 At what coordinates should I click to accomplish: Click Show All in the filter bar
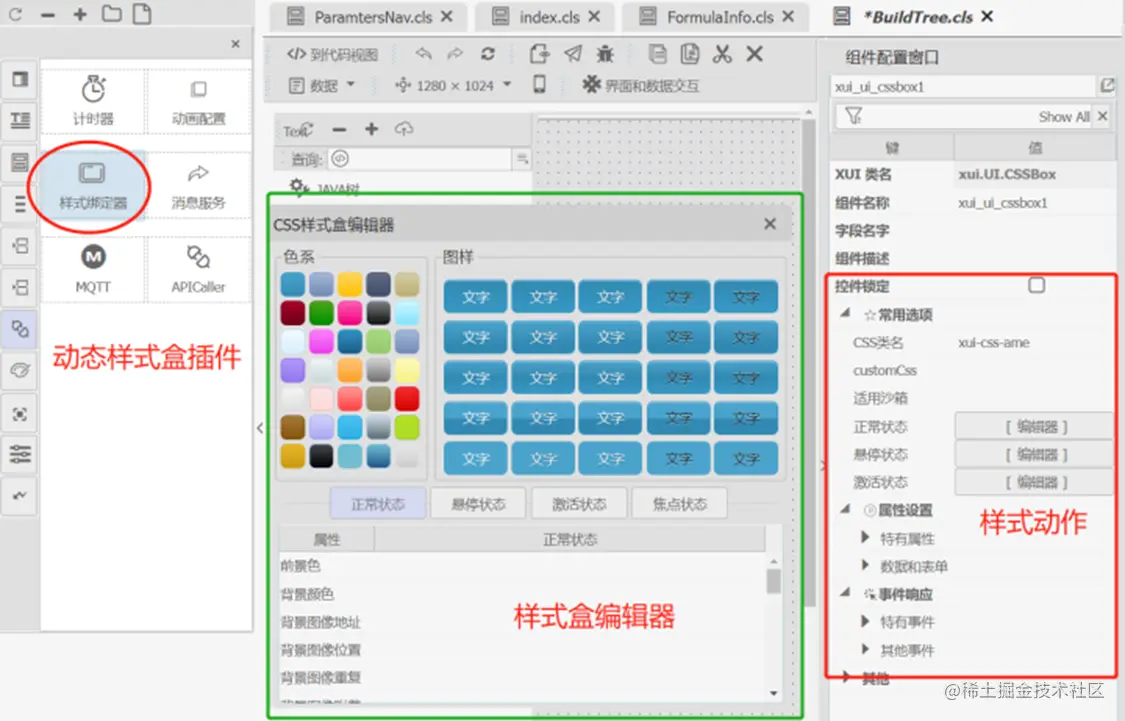point(1064,117)
